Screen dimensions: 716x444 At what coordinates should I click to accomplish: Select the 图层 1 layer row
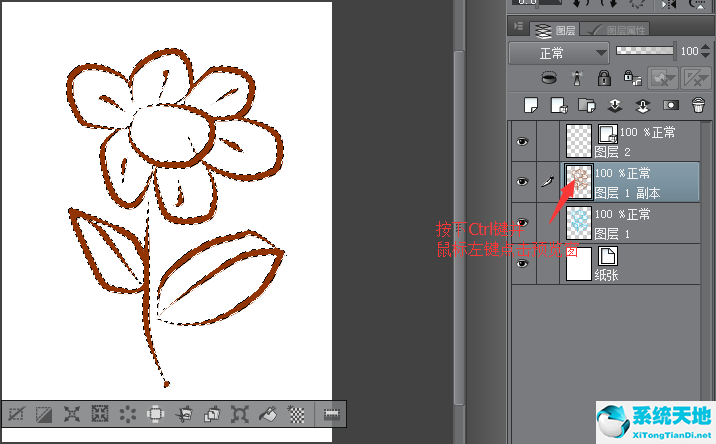[640, 223]
